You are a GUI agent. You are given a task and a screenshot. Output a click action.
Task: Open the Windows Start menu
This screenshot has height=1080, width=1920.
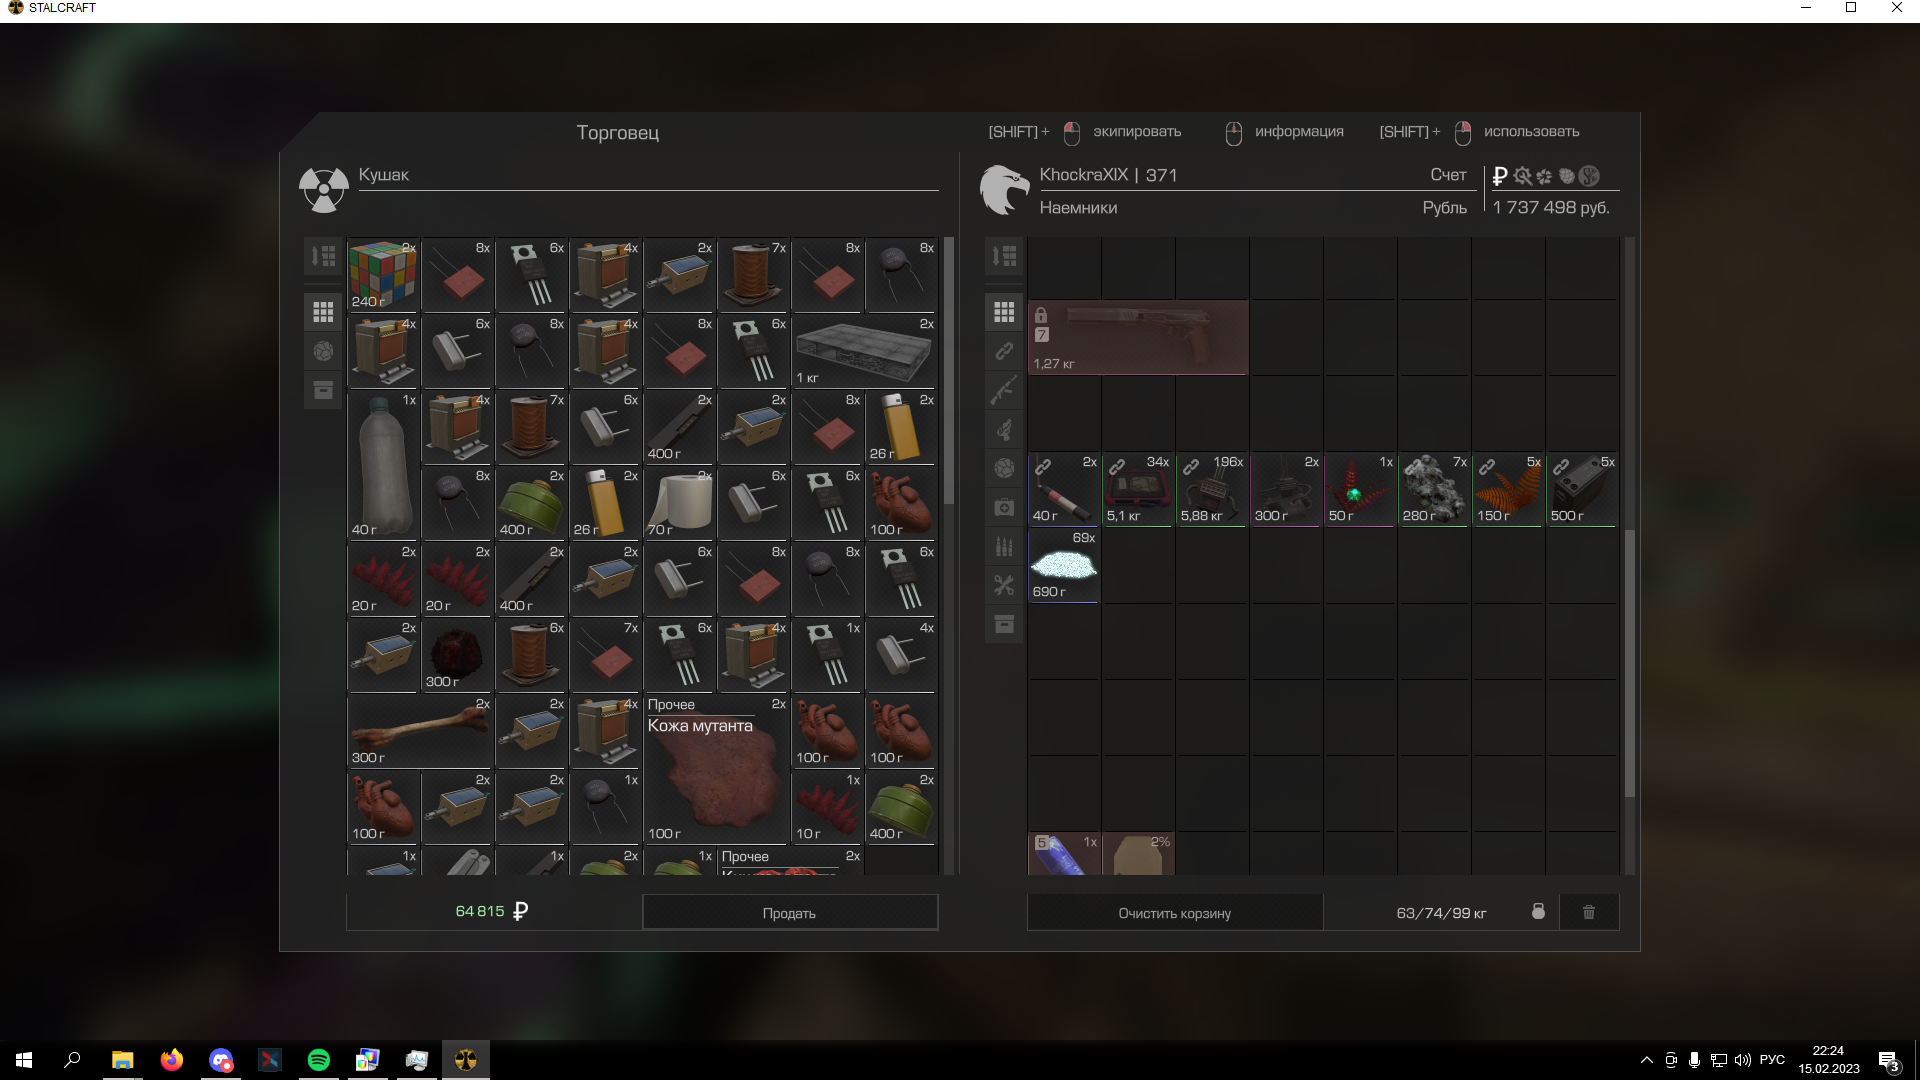pyautogui.click(x=24, y=1060)
